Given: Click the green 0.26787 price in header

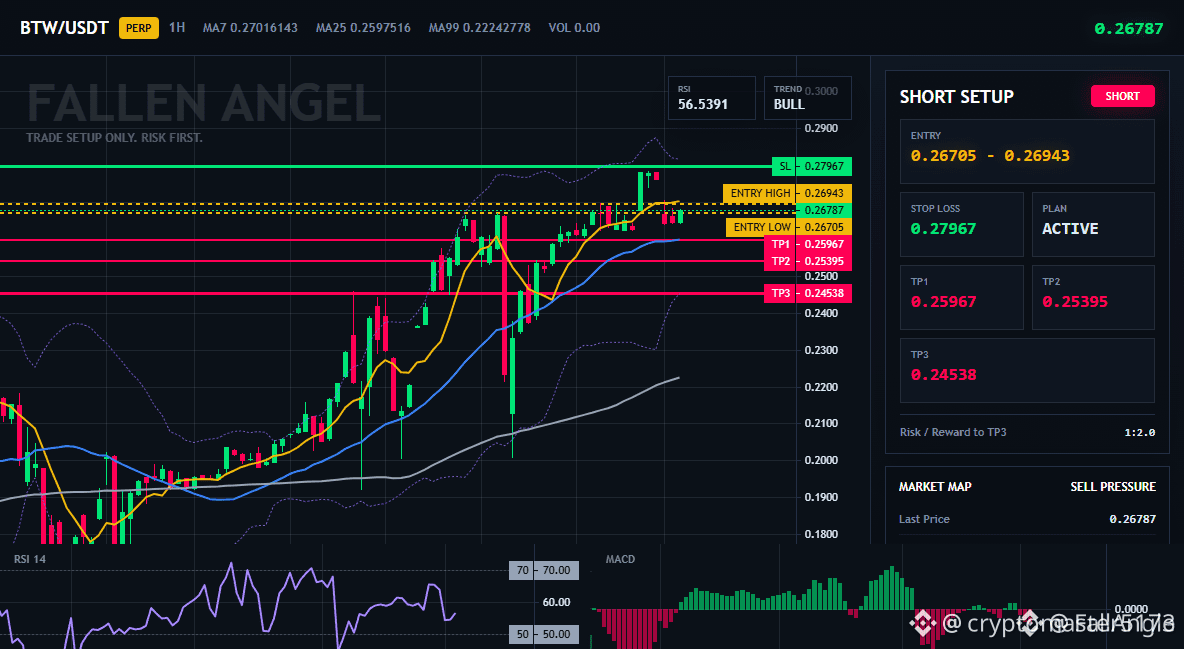Looking at the screenshot, I should tap(1129, 29).
